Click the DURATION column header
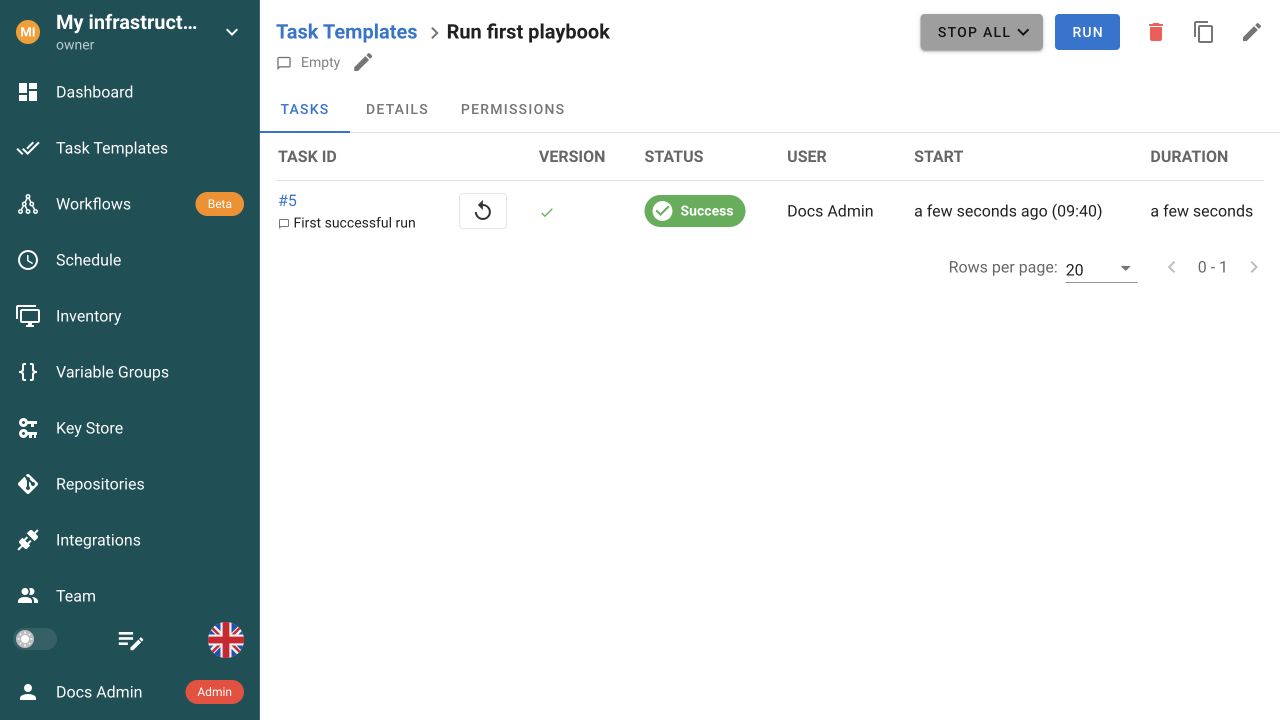The width and height of the screenshot is (1280, 720). (x=1189, y=157)
